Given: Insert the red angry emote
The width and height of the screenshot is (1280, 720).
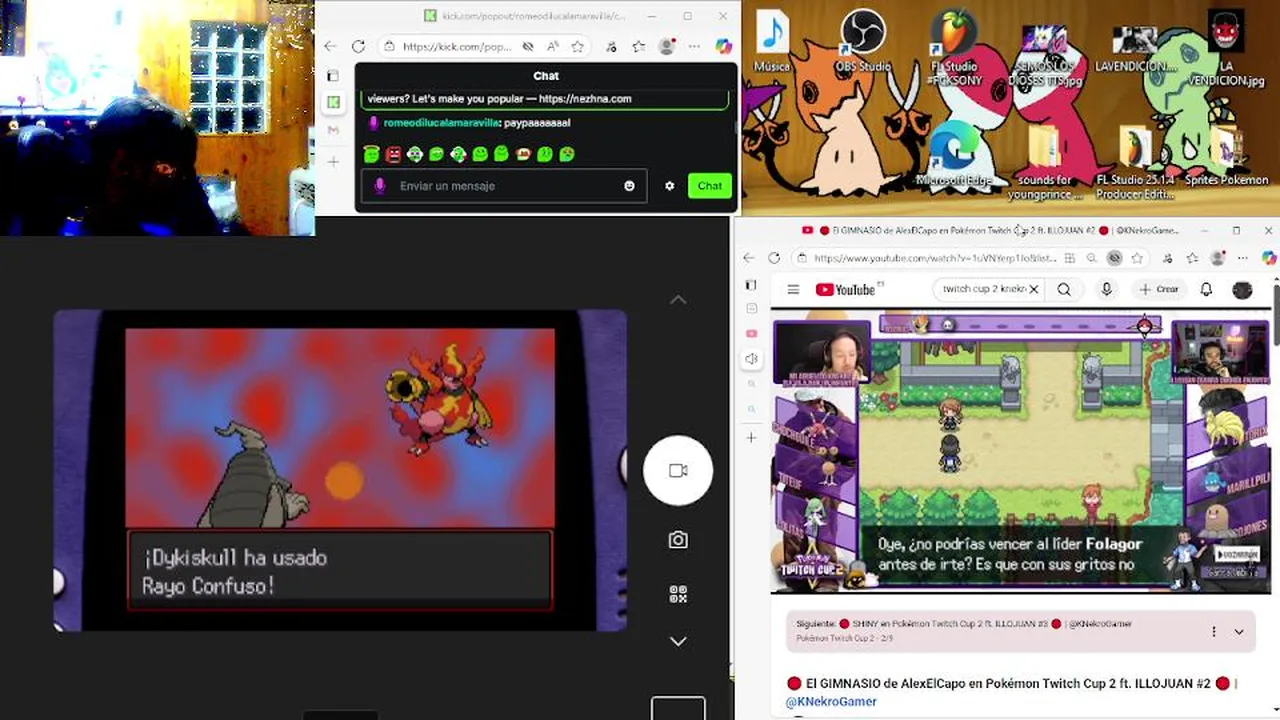Looking at the screenshot, I should click(393, 154).
